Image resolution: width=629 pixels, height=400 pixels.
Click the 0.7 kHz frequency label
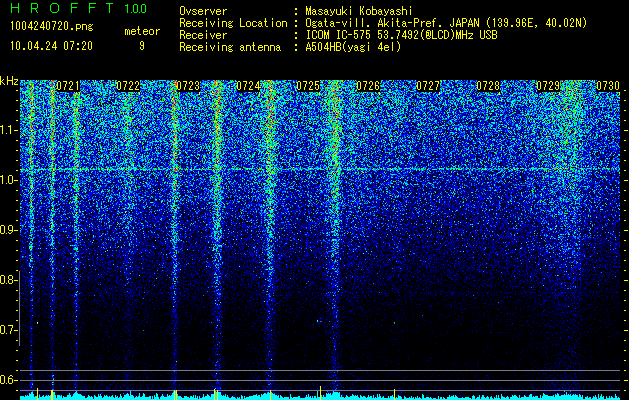[8, 330]
